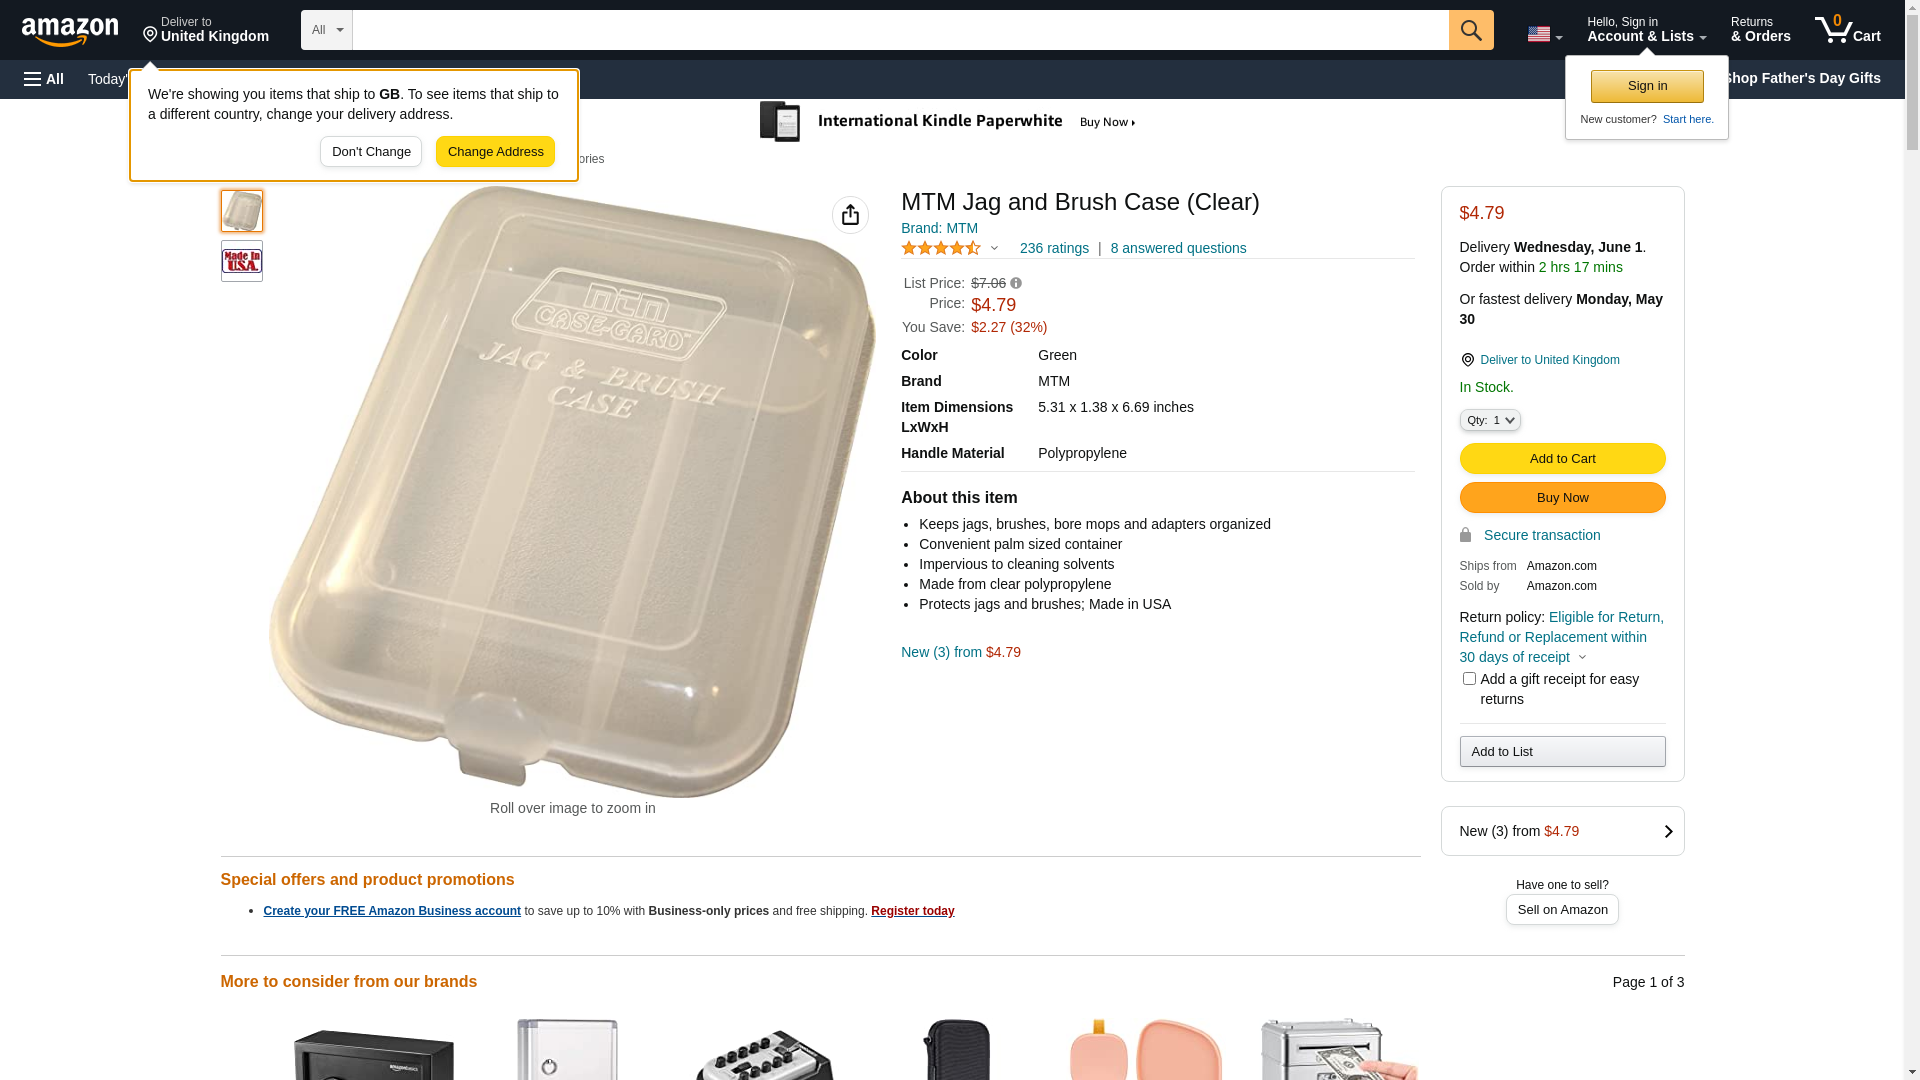1920x1080 pixels.
Task: Click the Add to Cart button
Action: pyautogui.click(x=1562, y=459)
